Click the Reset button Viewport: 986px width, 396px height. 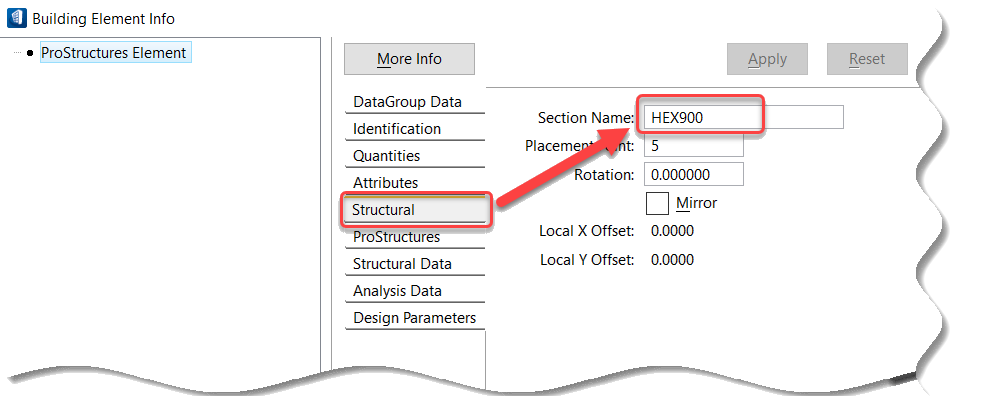(x=867, y=59)
